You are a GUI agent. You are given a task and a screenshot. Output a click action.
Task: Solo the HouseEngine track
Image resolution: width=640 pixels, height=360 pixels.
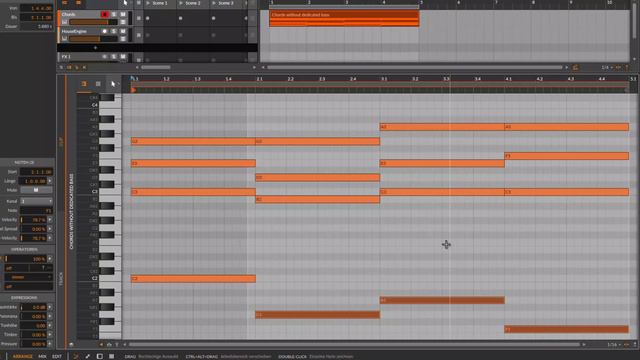[114, 31]
